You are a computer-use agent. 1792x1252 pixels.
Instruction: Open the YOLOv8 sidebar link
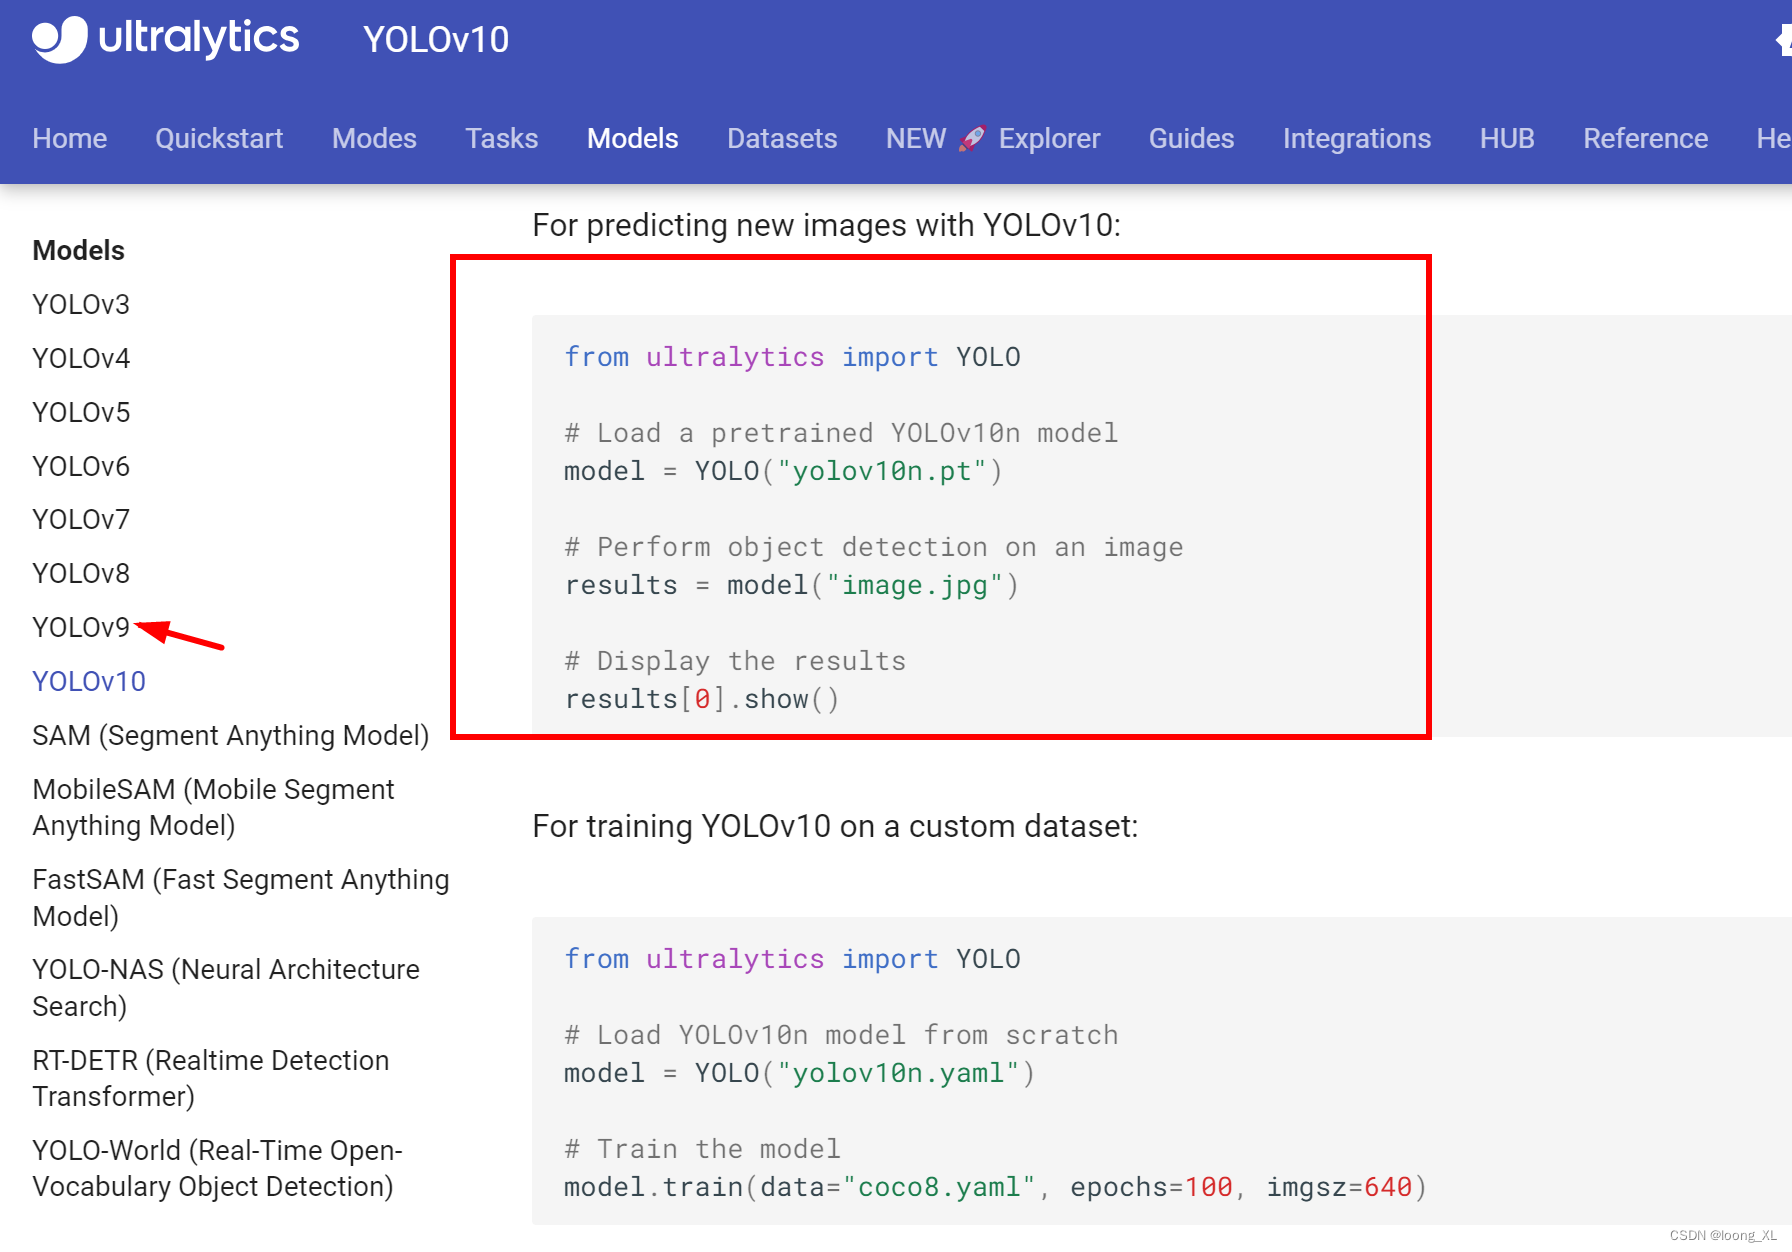(81, 573)
